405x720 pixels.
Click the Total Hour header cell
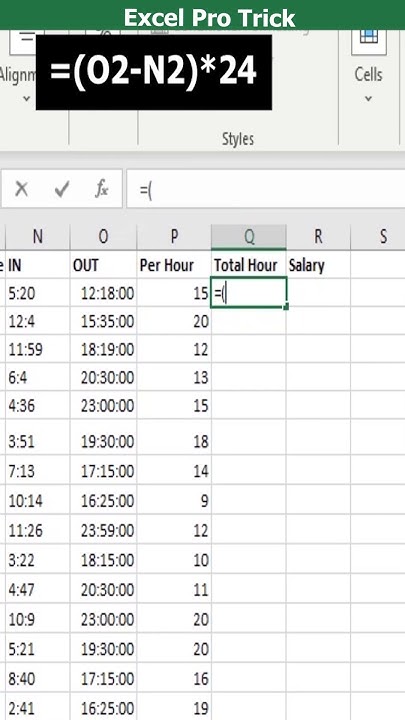[x=249, y=265]
